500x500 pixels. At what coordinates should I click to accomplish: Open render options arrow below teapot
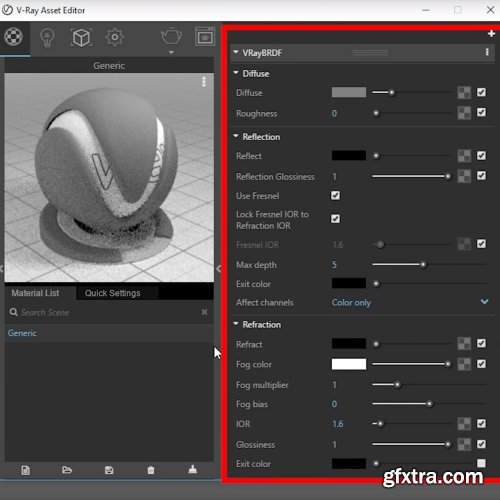click(171, 52)
